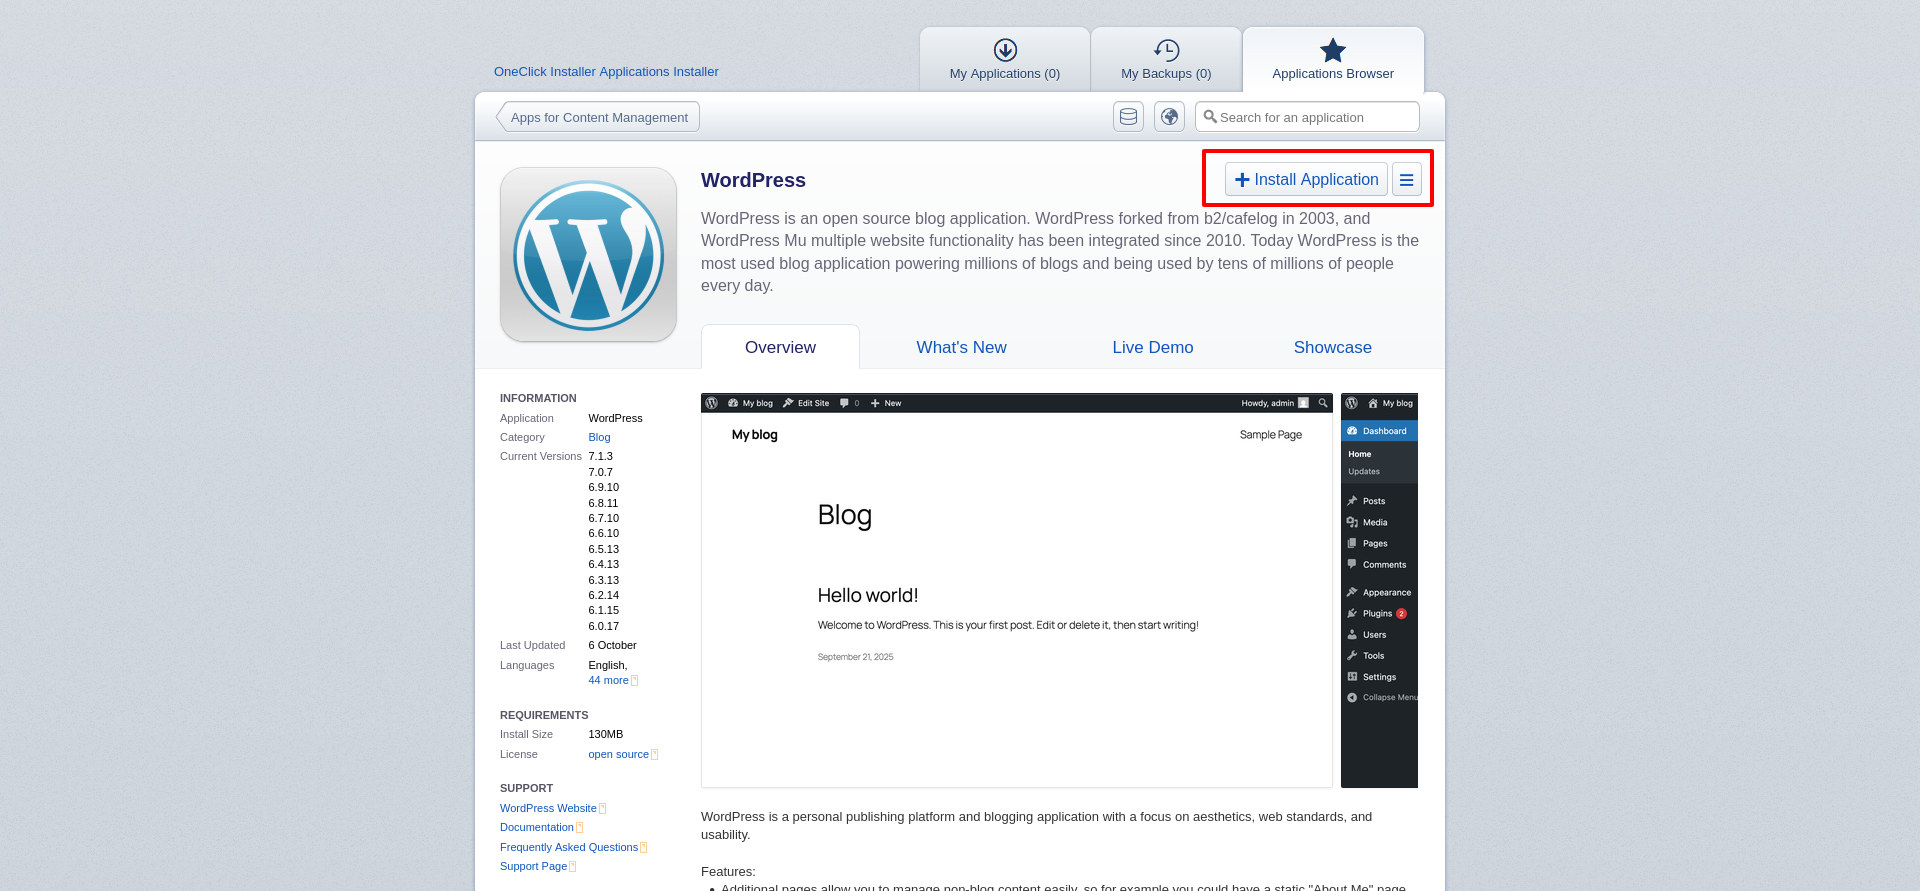Click the download arrow icon of My Applications

coord(1005,50)
